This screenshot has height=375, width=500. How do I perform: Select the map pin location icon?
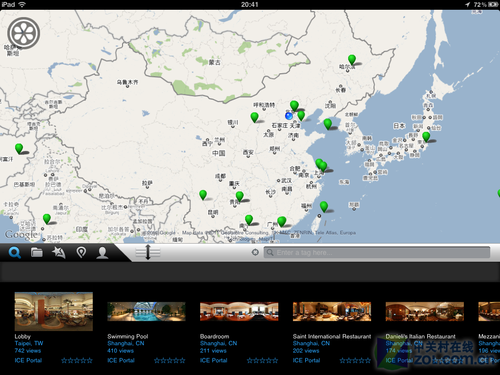(x=81, y=253)
